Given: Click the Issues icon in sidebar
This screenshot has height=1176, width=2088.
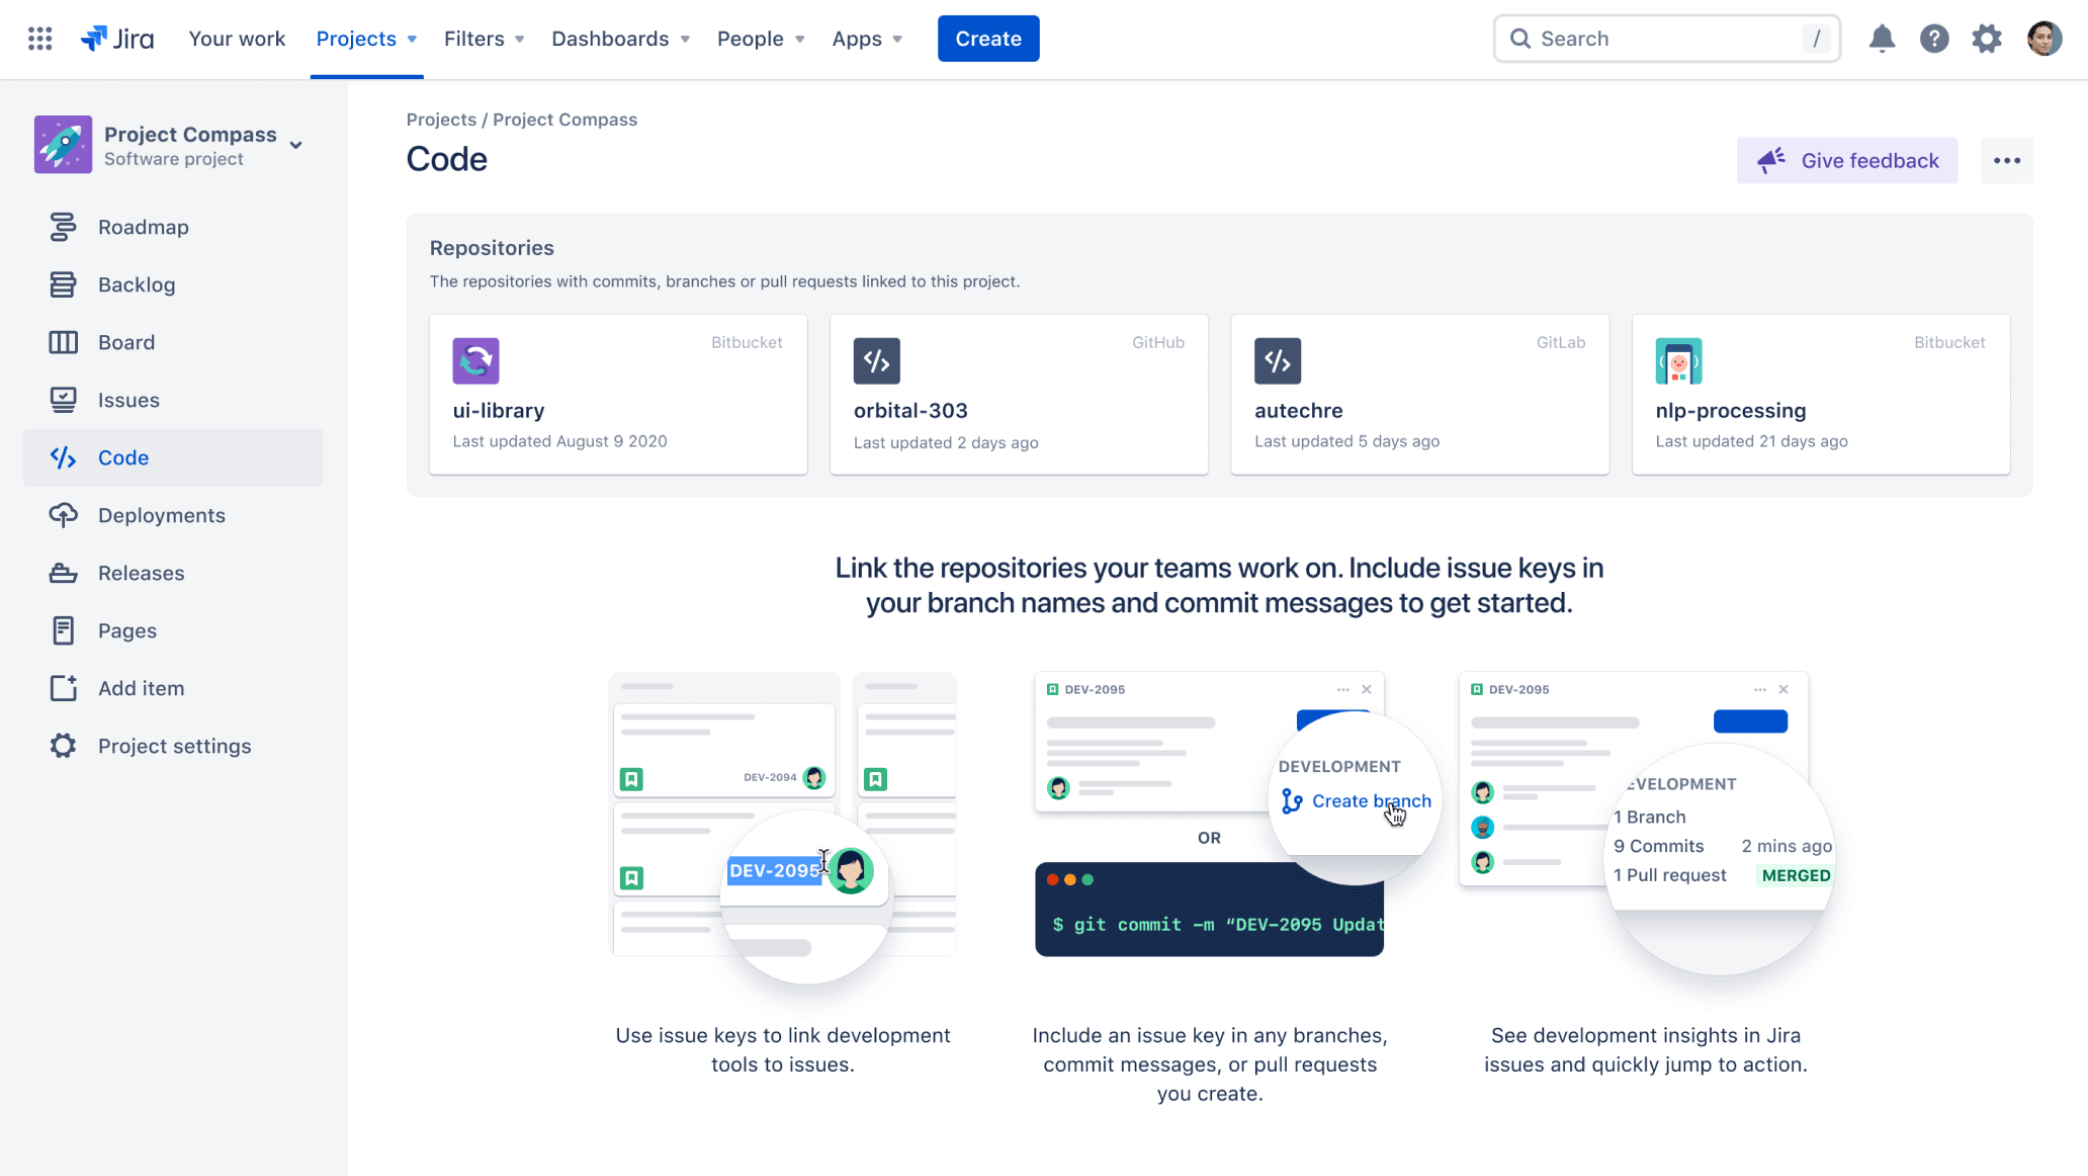Looking at the screenshot, I should (62, 400).
